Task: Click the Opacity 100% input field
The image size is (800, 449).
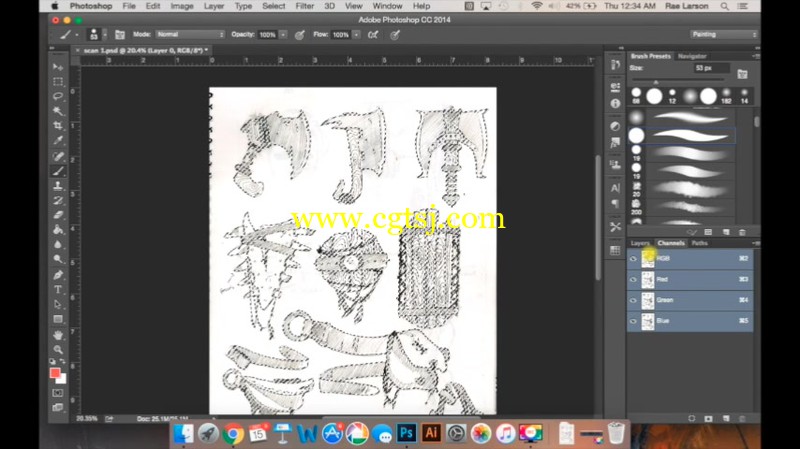Action: [267, 35]
